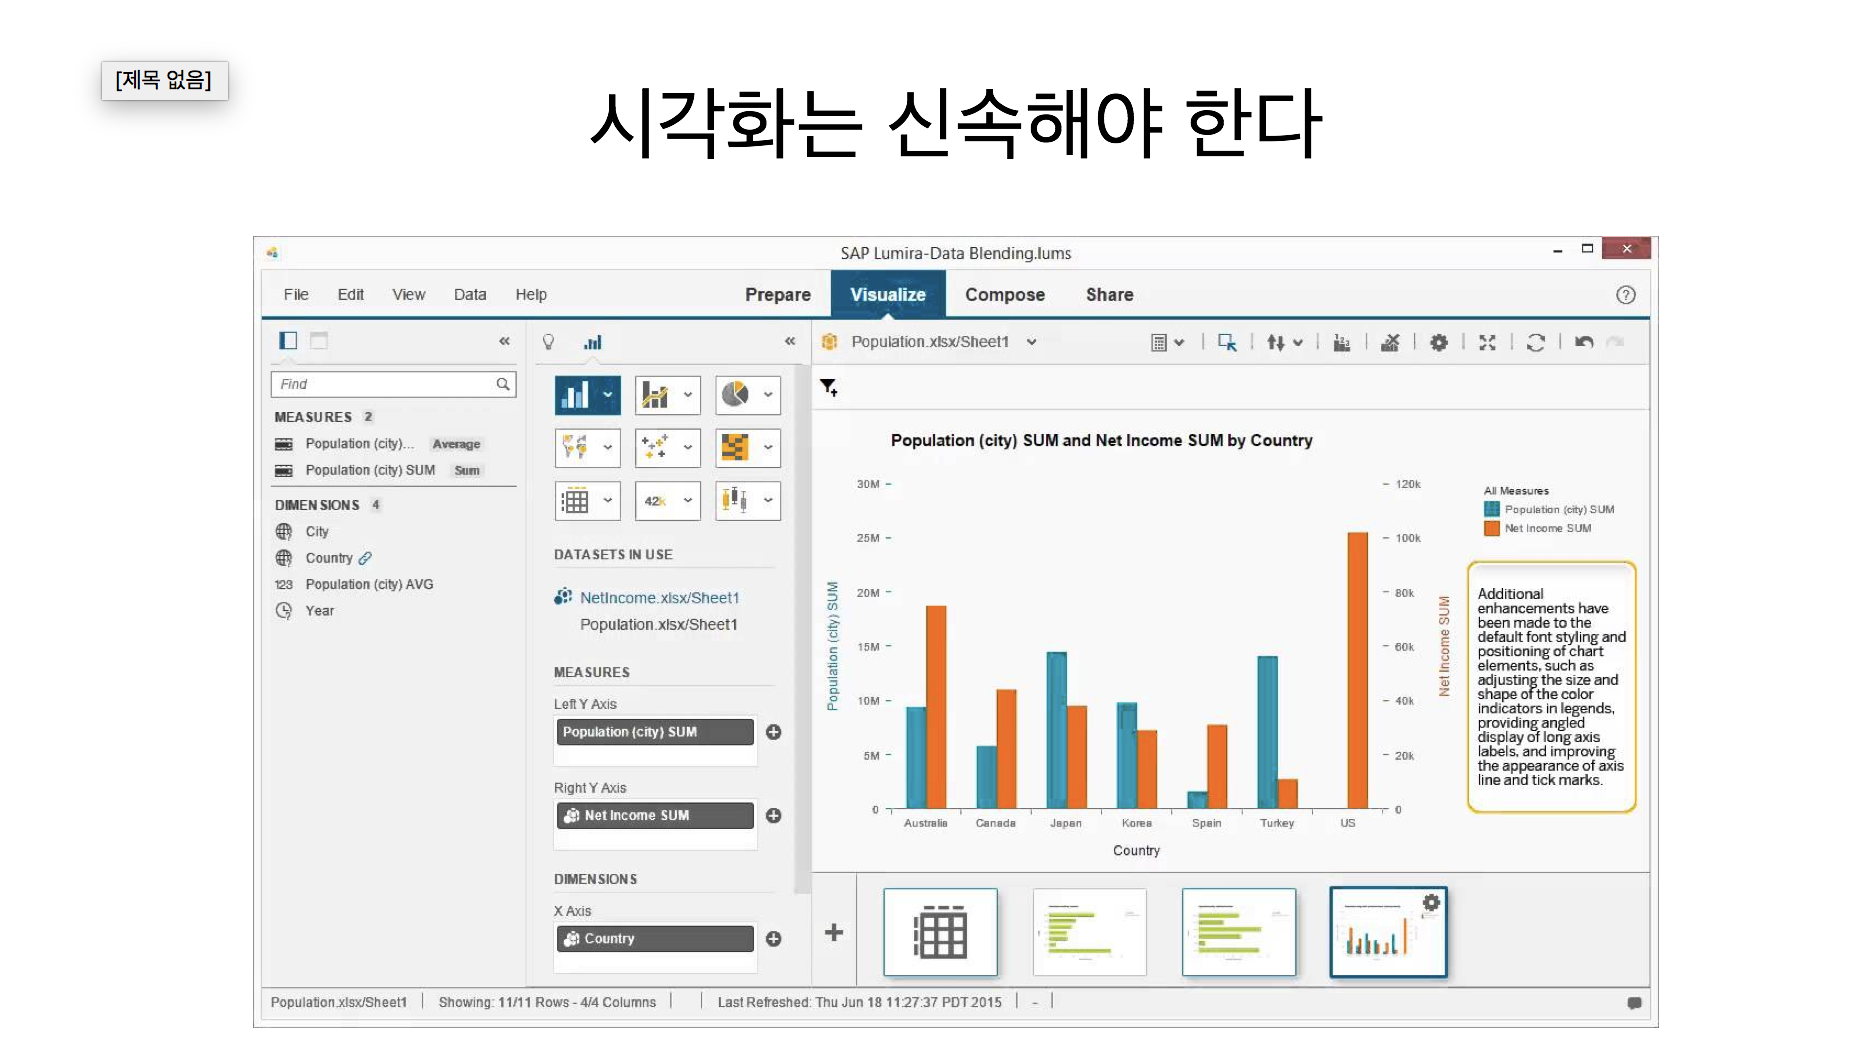Select the numeric point 42k chart icon
Image resolution: width=1856 pixels, height=1054 pixels.
(655, 500)
